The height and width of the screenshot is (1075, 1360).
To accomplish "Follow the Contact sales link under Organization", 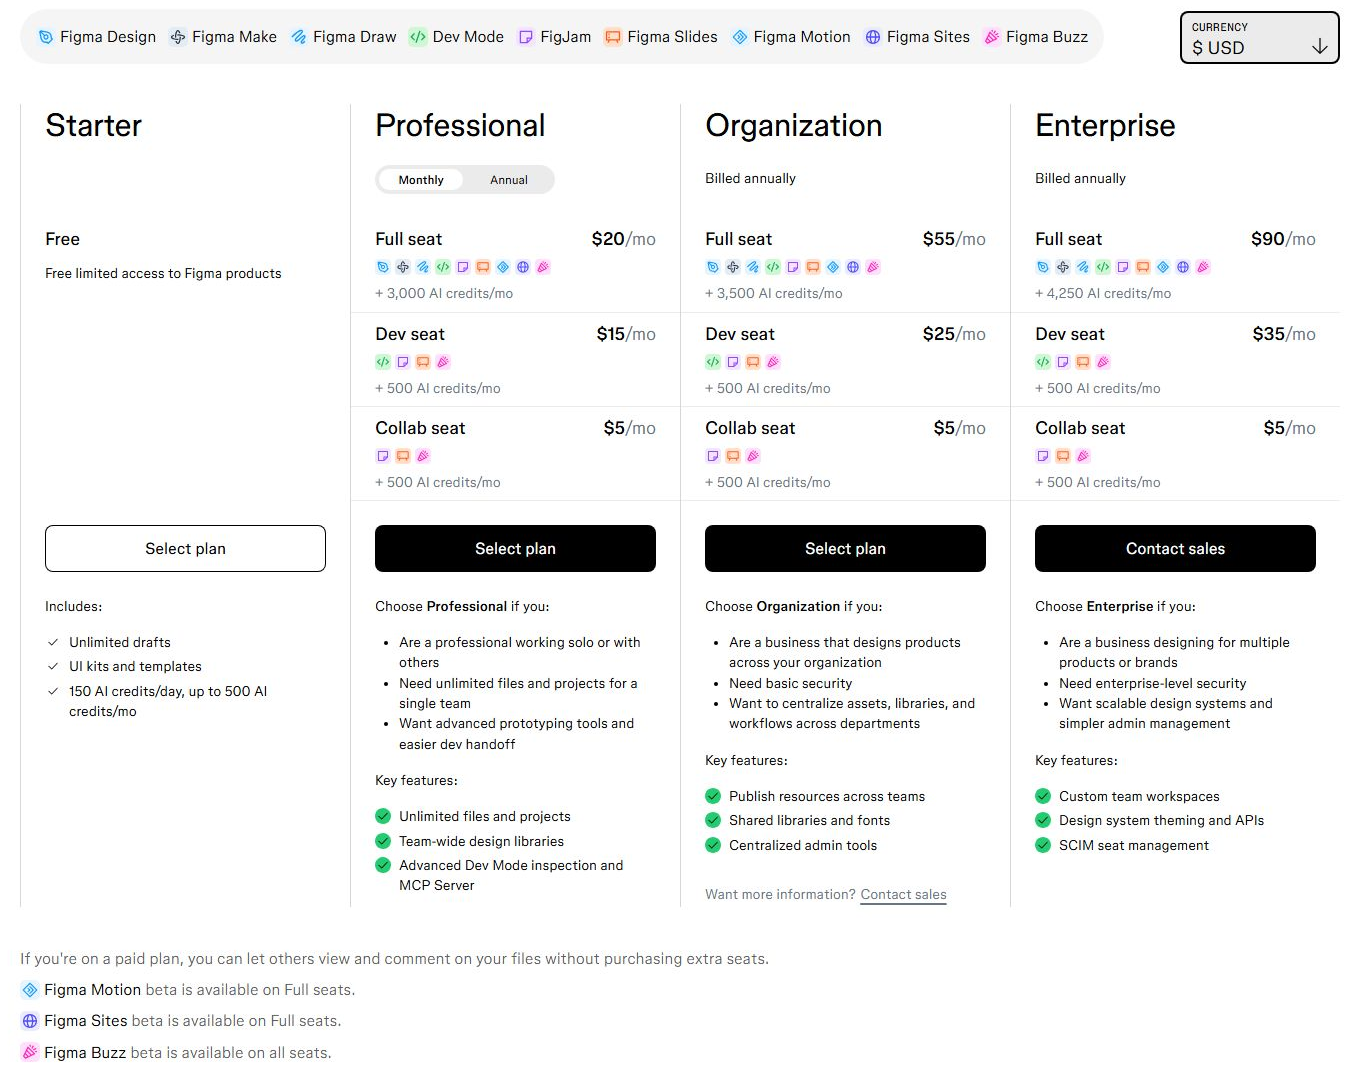I will point(903,895).
